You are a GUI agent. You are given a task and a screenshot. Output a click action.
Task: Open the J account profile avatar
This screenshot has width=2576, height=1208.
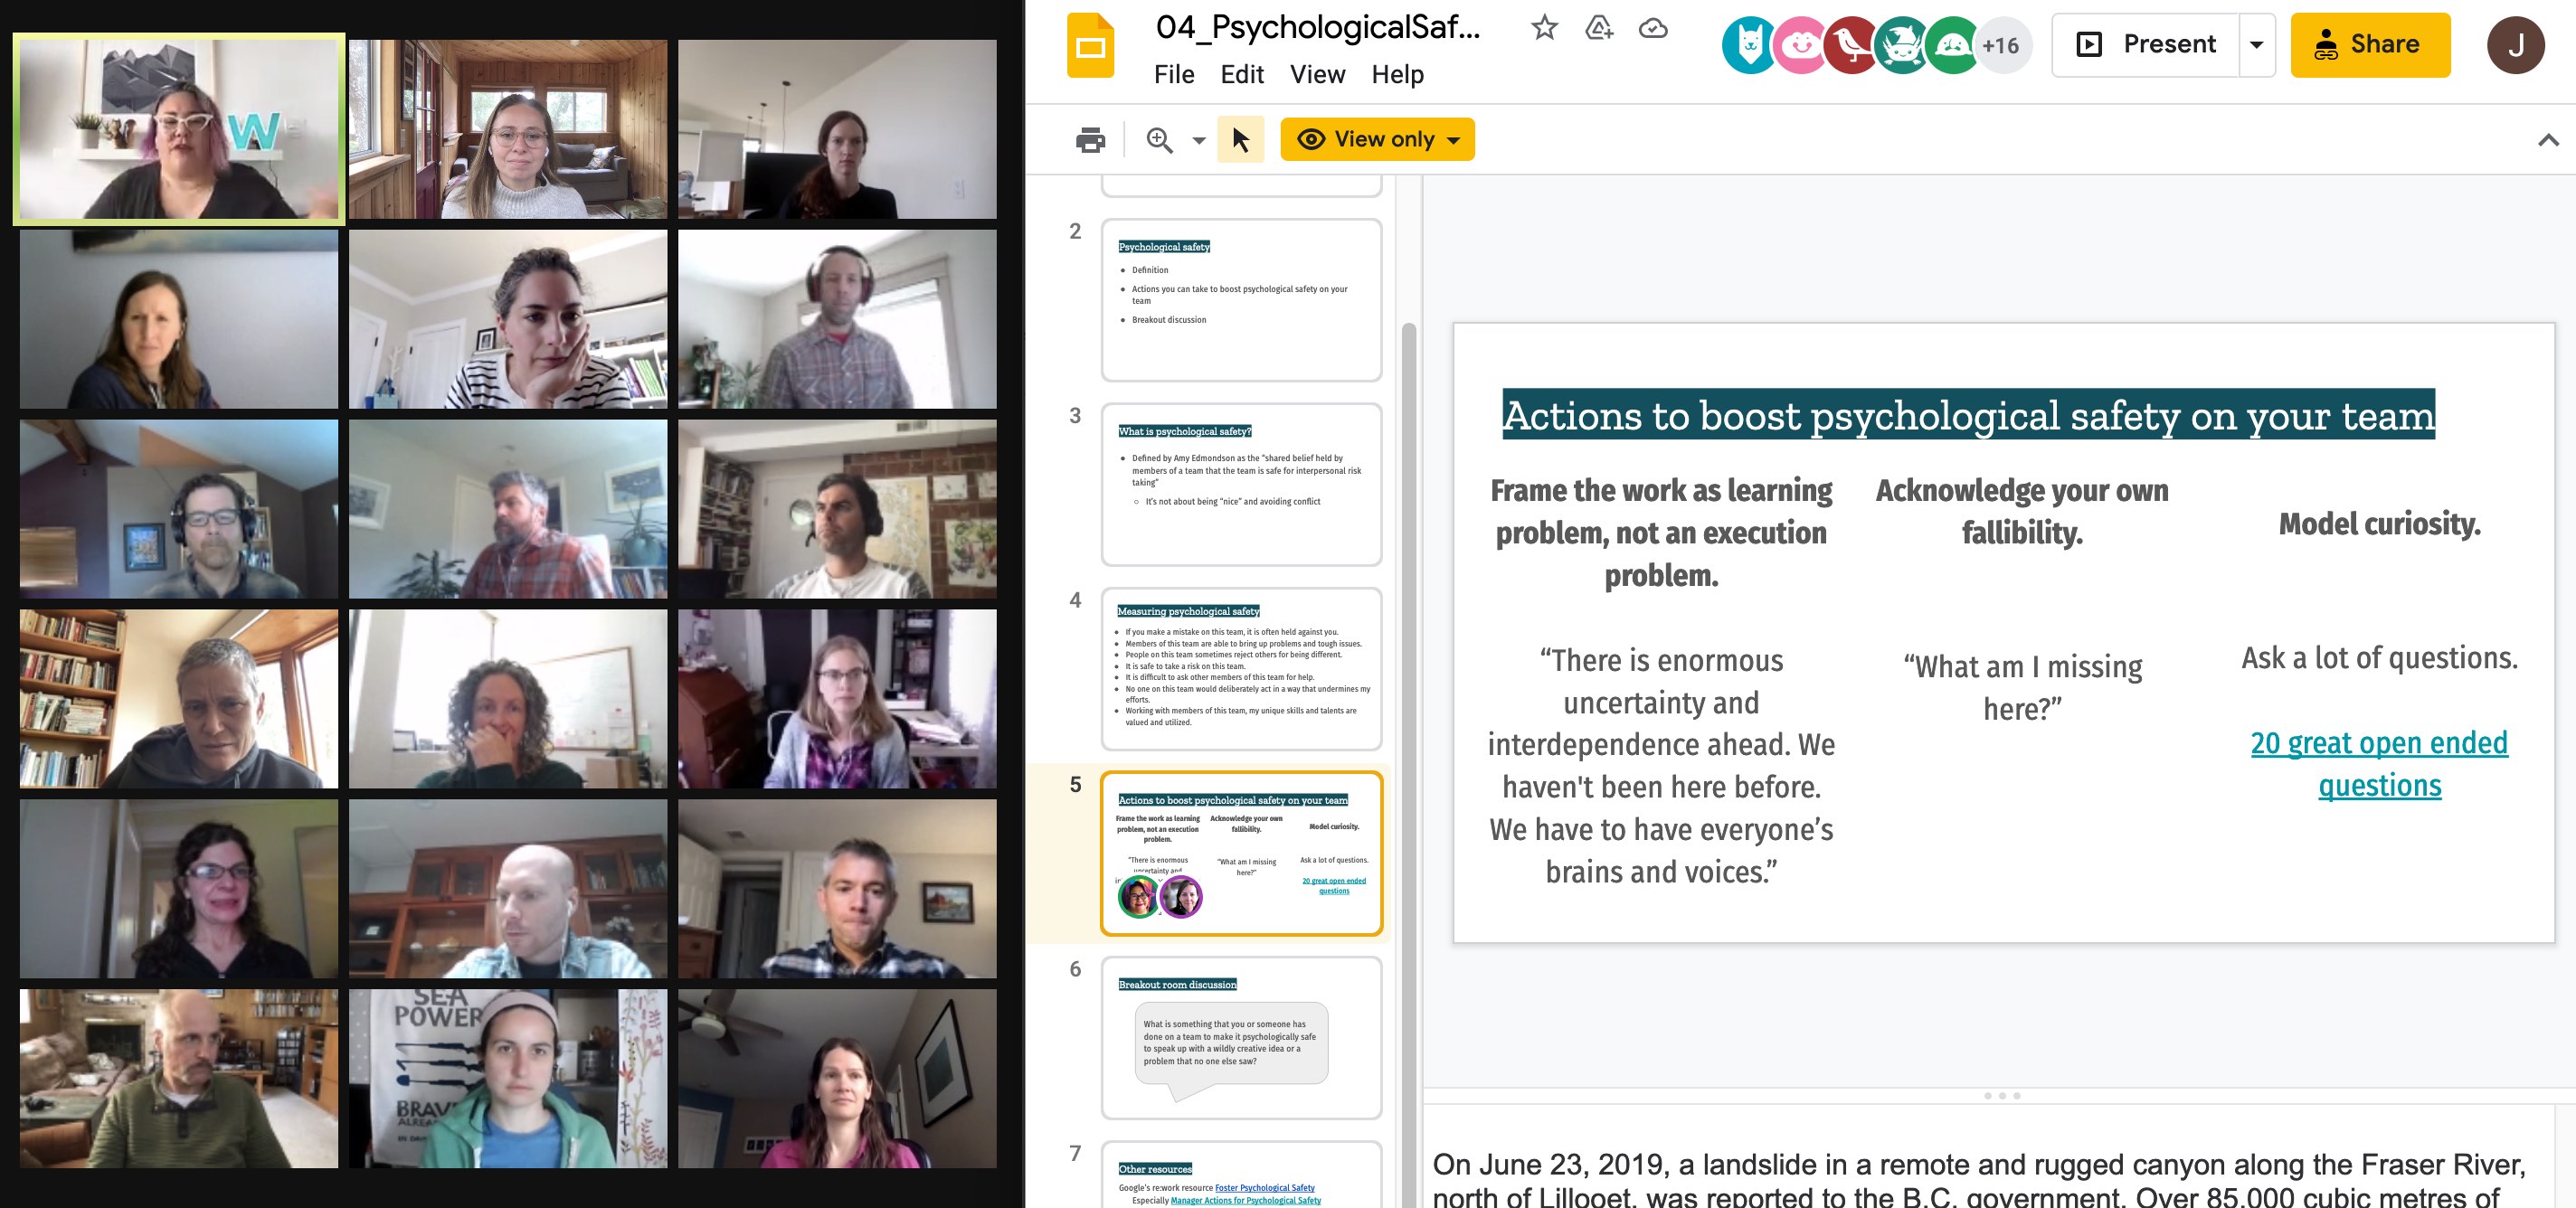(2515, 45)
